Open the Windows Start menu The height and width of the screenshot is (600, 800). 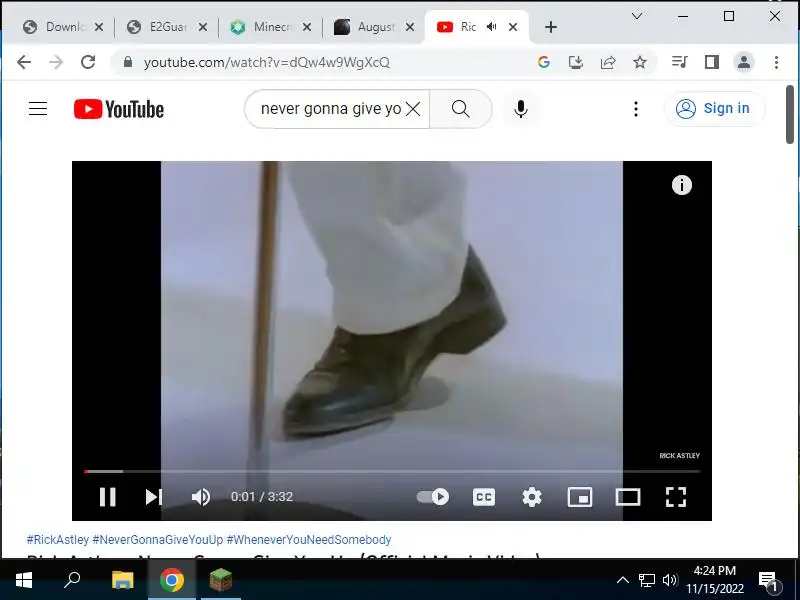click(x=24, y=580)
